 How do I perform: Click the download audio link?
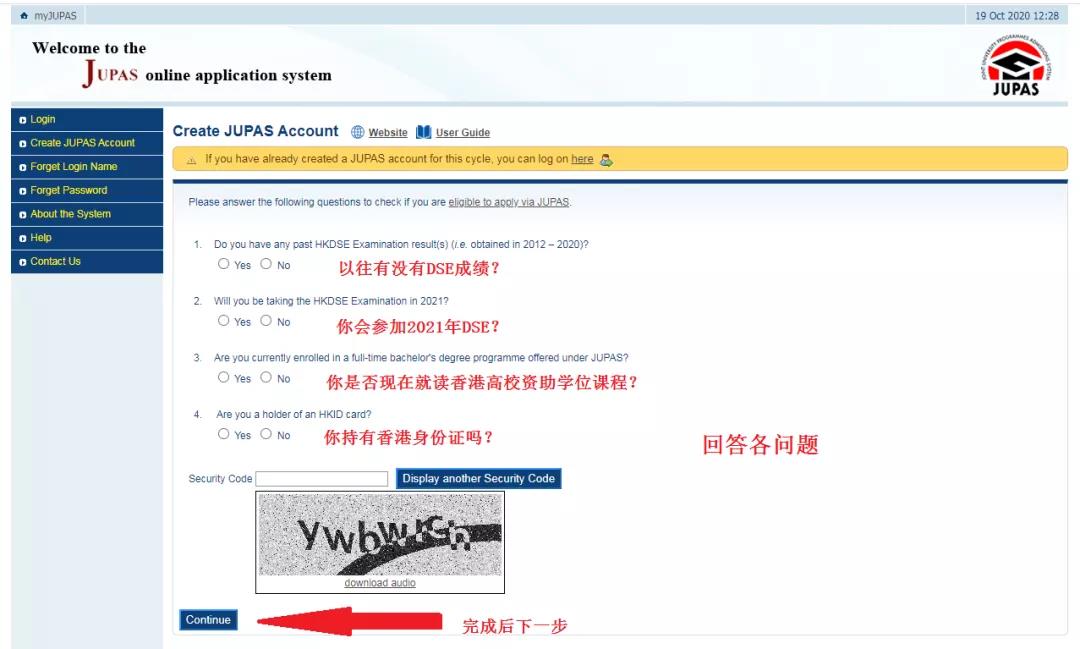[x=380, y=583]
